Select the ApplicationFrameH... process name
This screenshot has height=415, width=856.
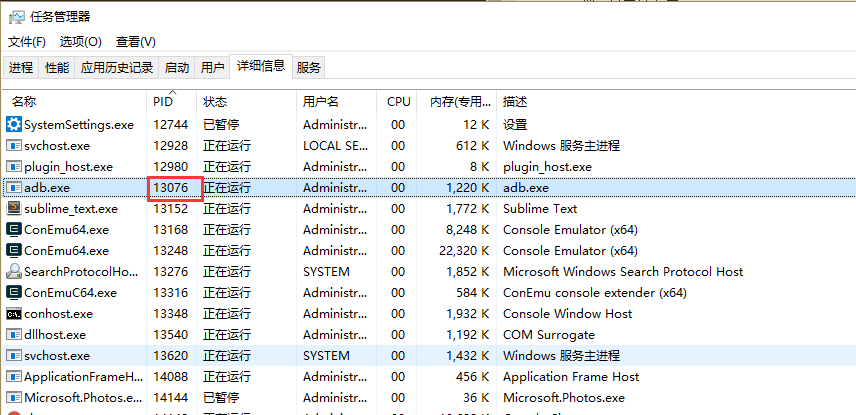84,376
